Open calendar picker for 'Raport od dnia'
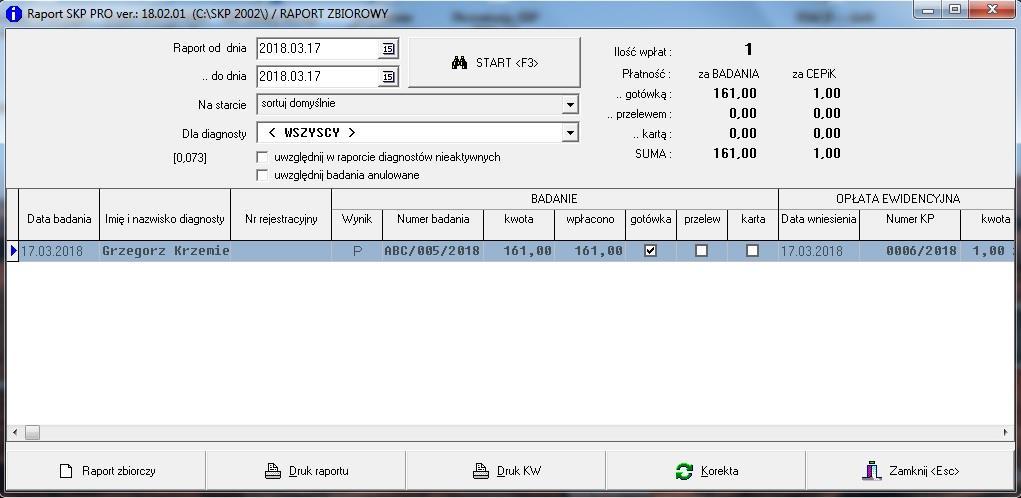The width and height of the screenshot is (1021, 498). (x=387, y=49)
